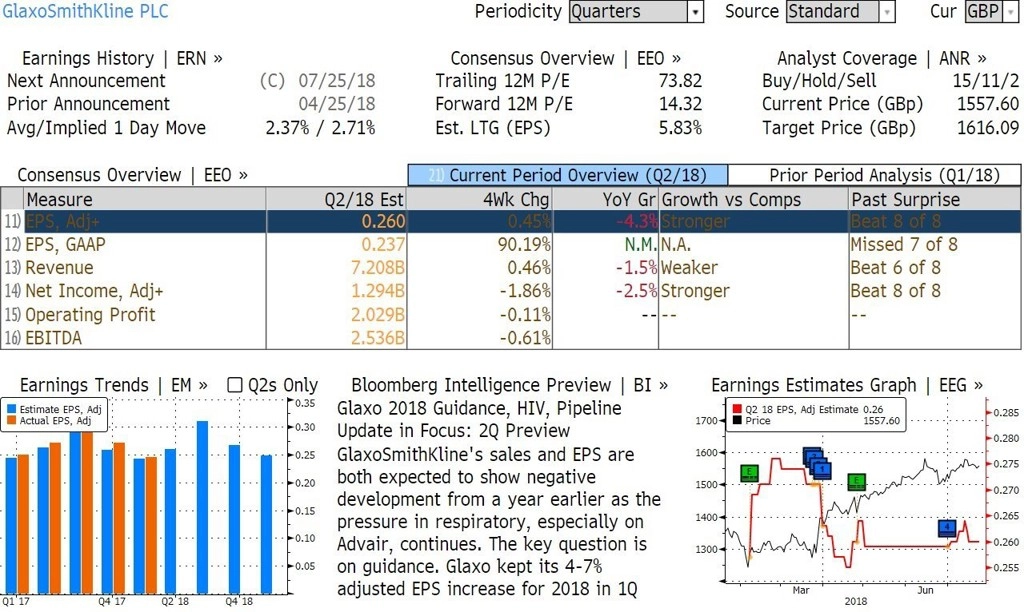This screenshot has width=1024, height=612.
Task: Select the EPS, Adj+ row
Action: click(511, 221)
